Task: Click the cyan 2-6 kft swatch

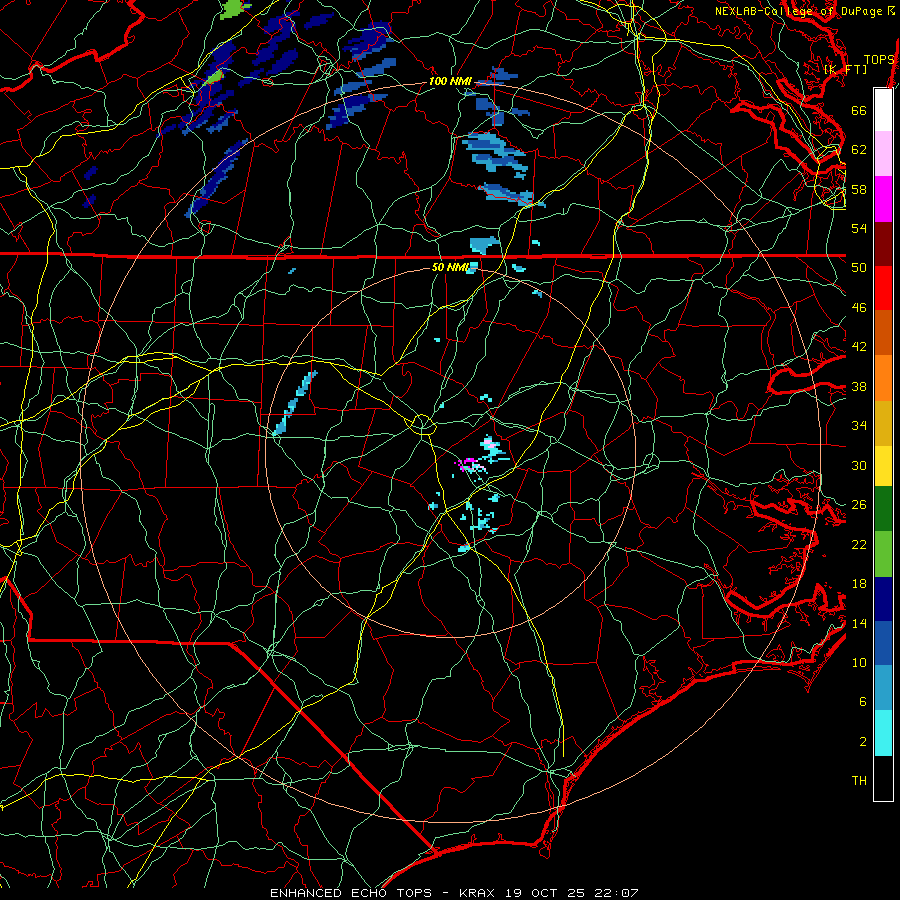Action: (x=883, y=733)
